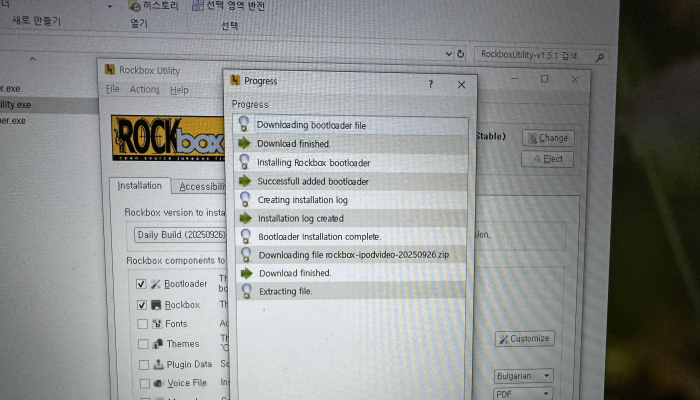Select the first 'Download finished' row below bootloader file
The image size is (700, 400).
point(351,144)
